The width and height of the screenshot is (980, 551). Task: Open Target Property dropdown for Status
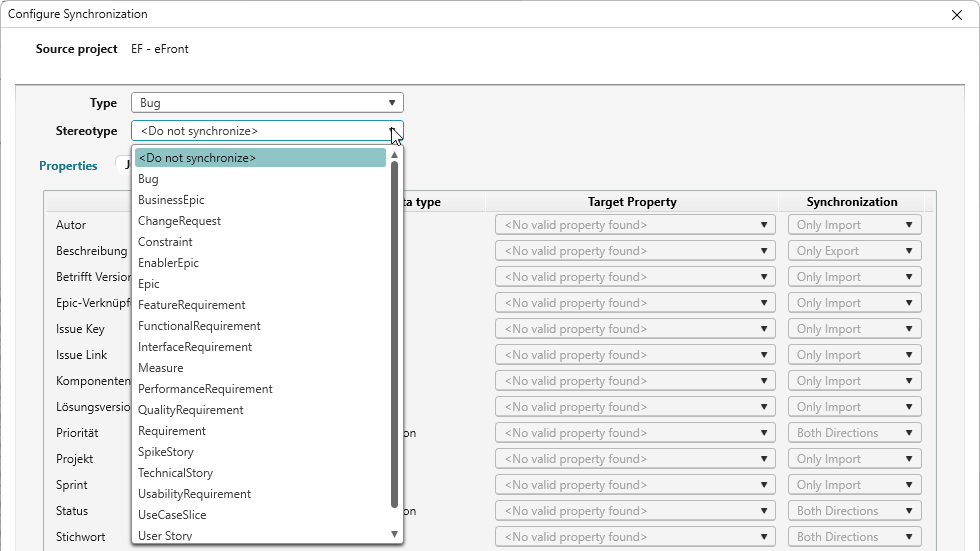coord(635,511)
